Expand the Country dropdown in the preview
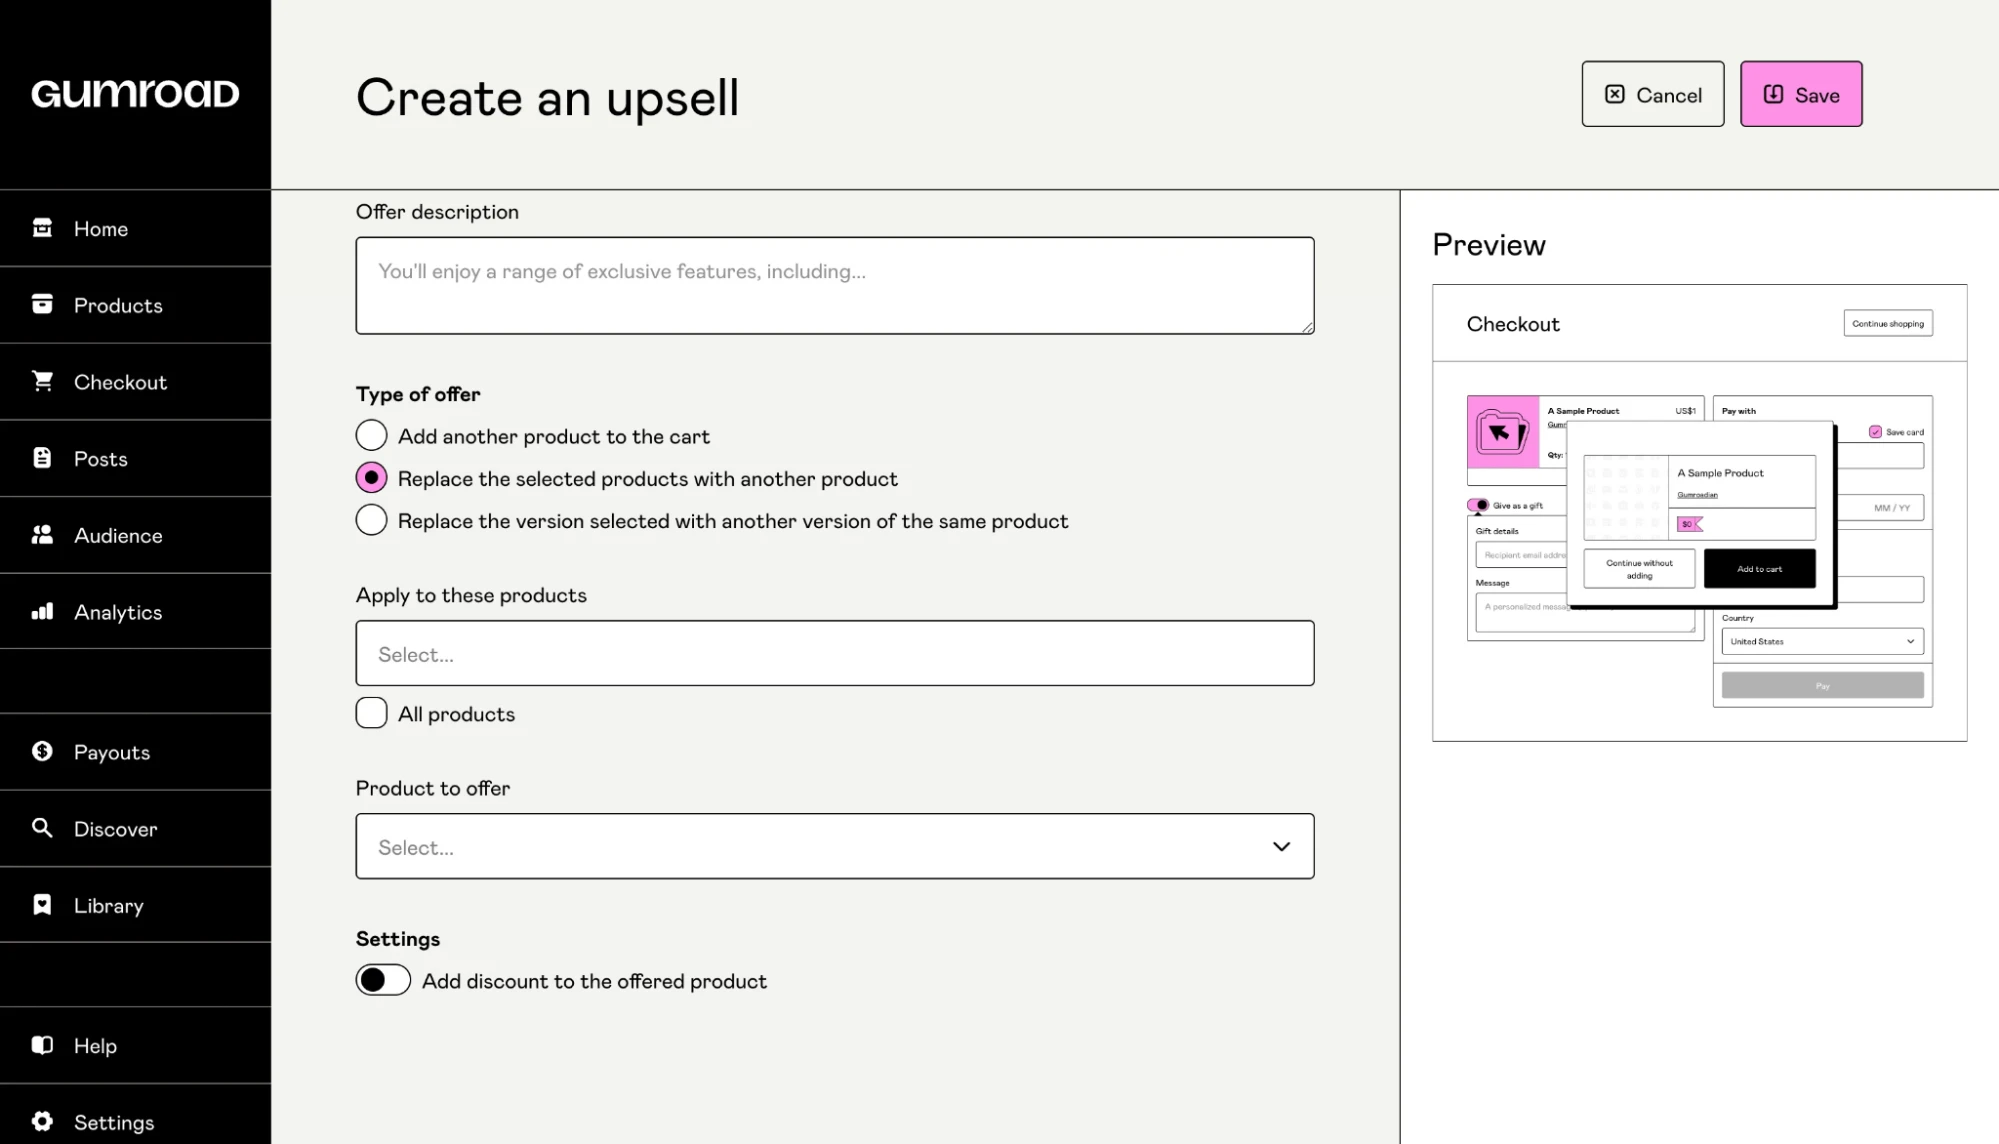 coord(1822,641)
